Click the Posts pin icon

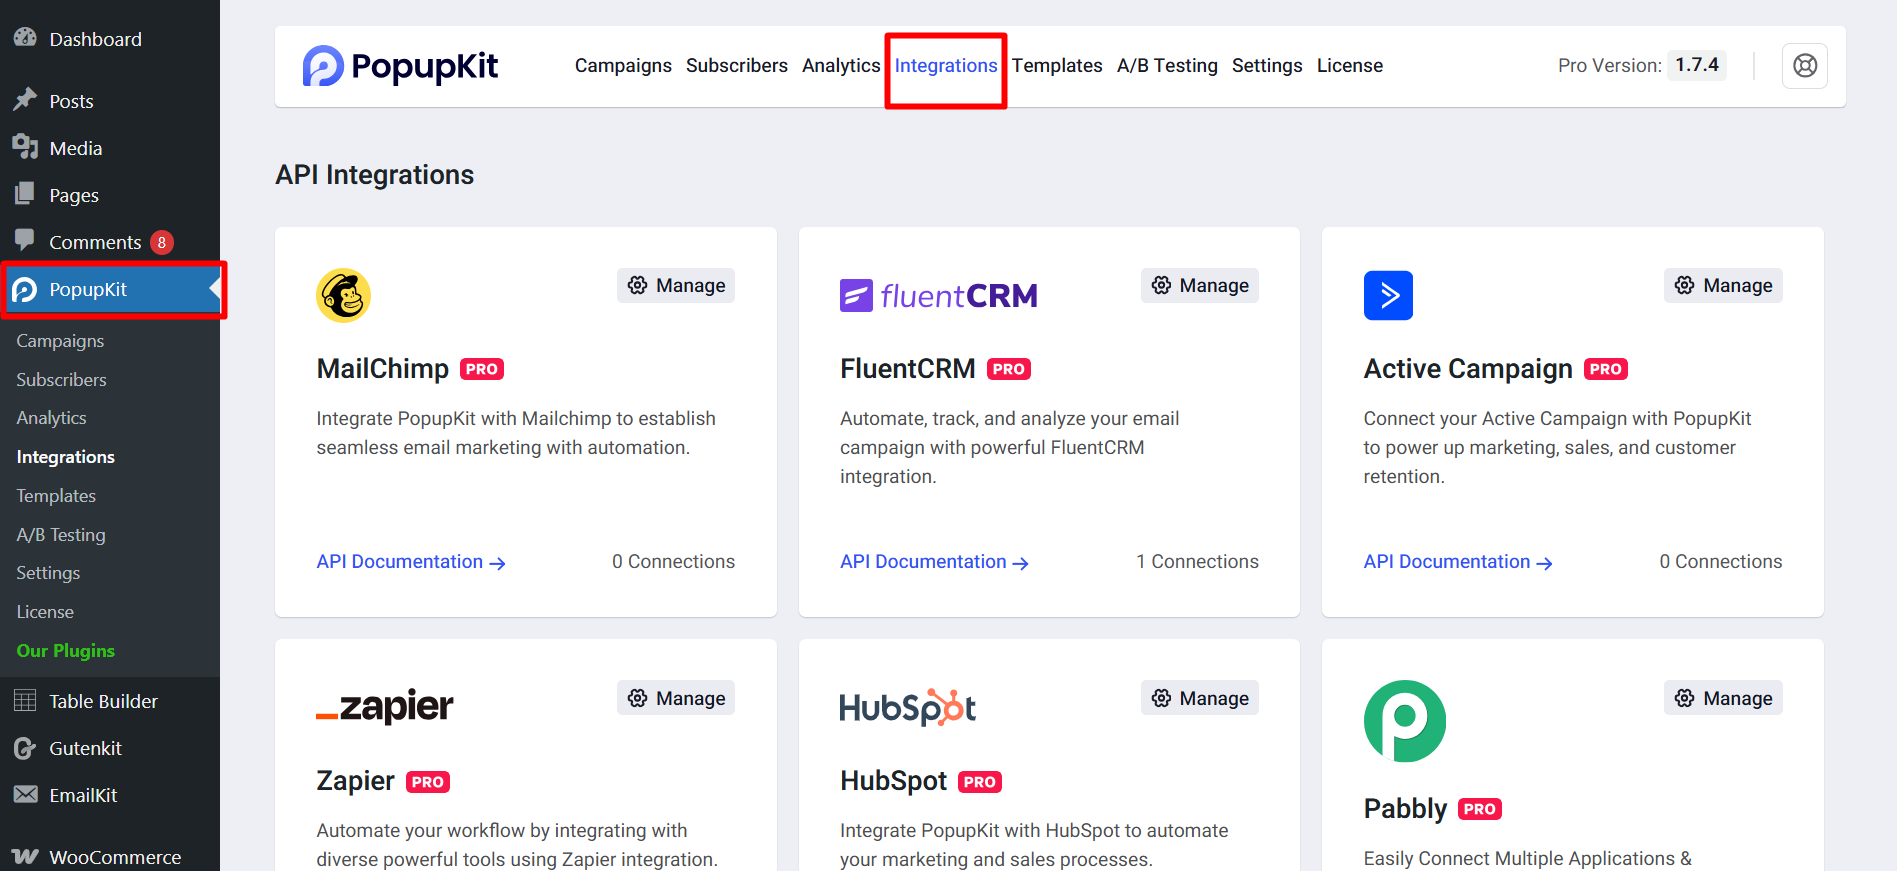25,100
